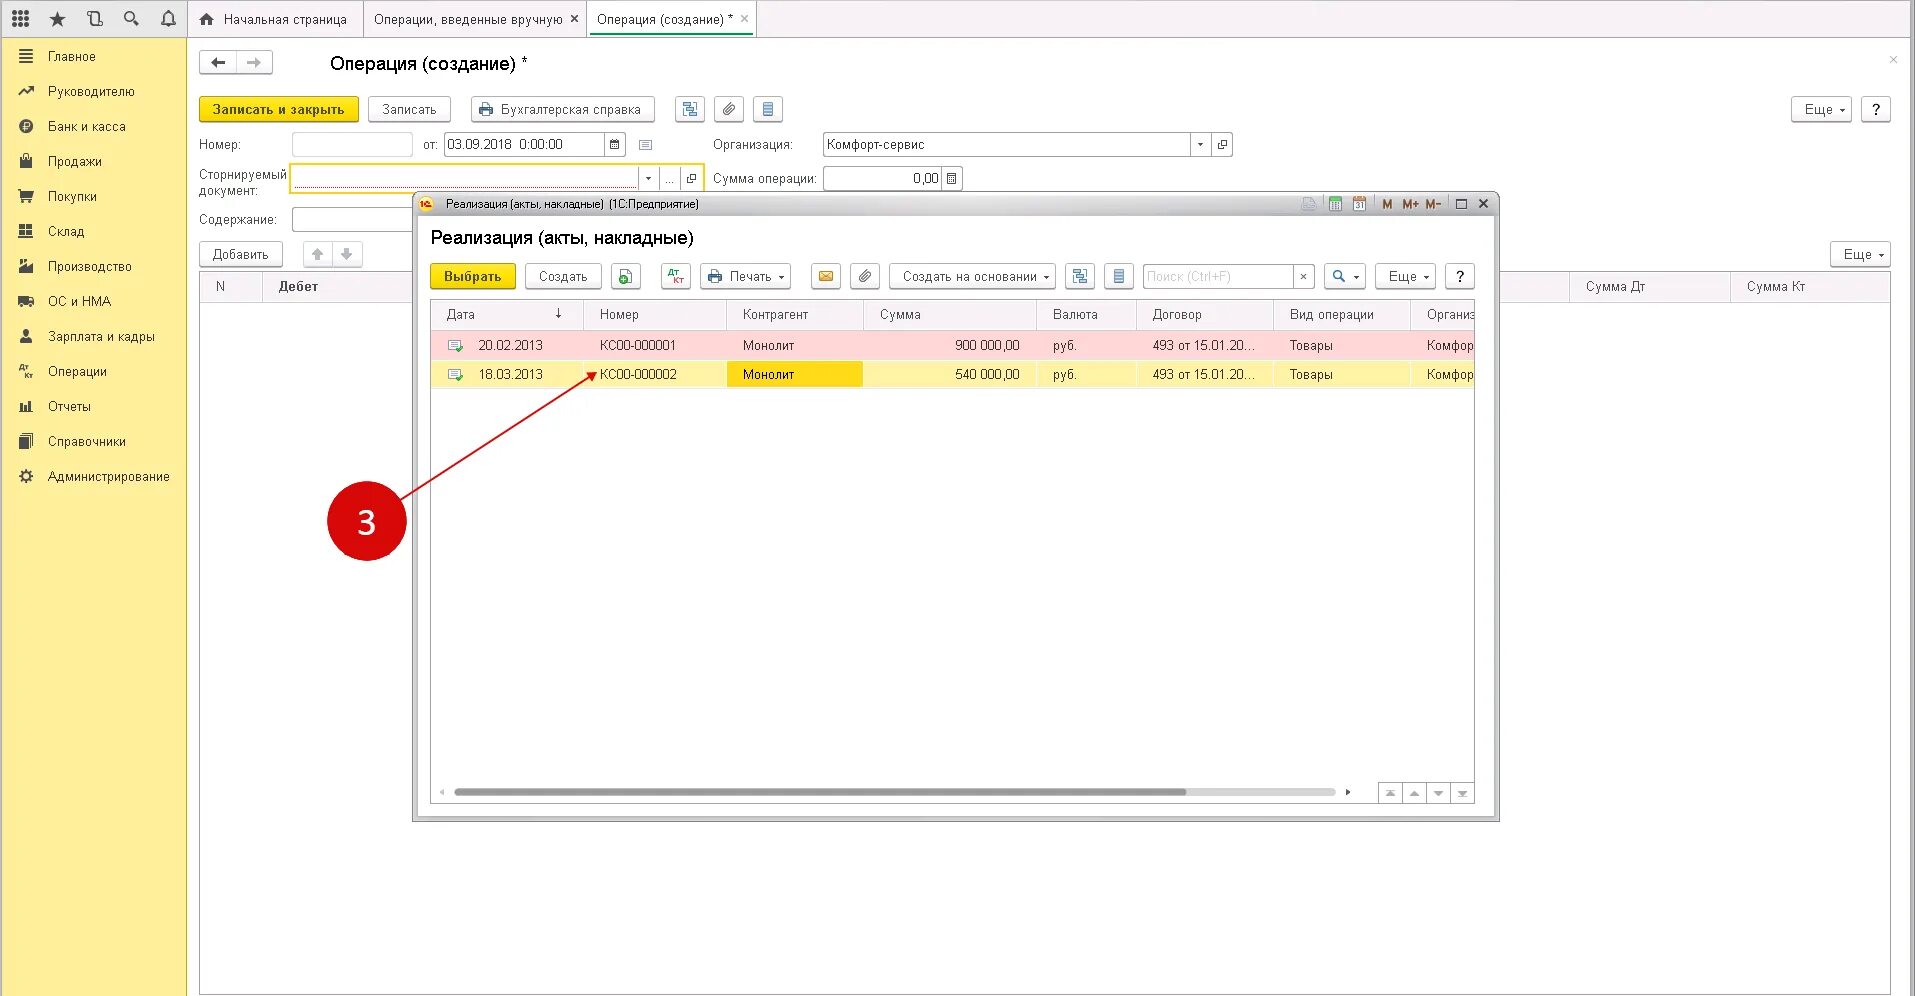This screenshot has height=996, width=1915.
Task: Click Записать и закрыть button
Action: (278, 110)
